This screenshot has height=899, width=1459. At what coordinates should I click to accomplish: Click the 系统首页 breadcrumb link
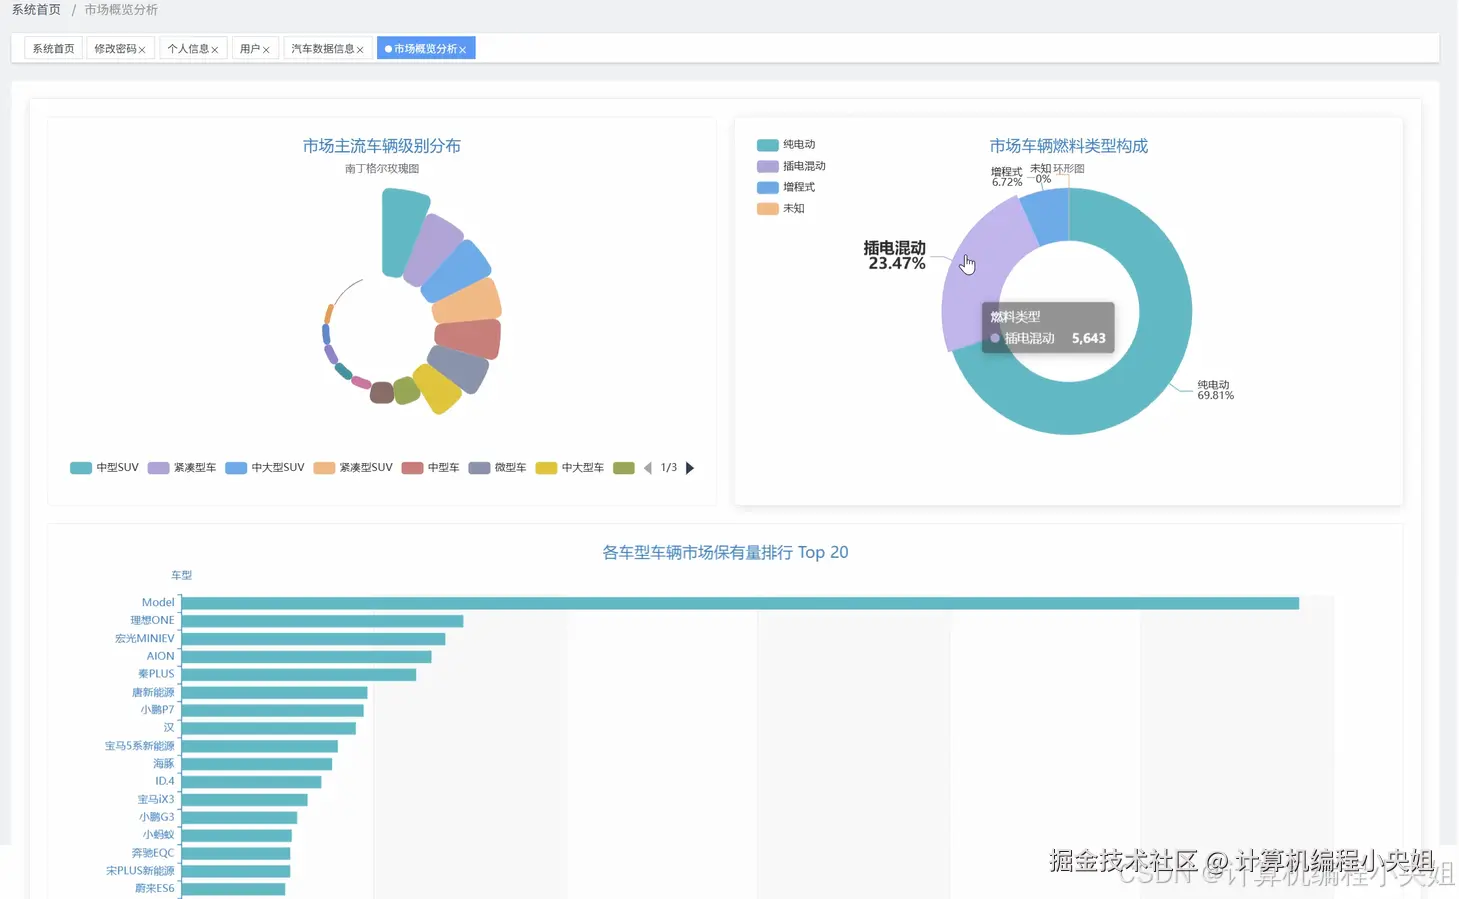[x=36, y=10]
